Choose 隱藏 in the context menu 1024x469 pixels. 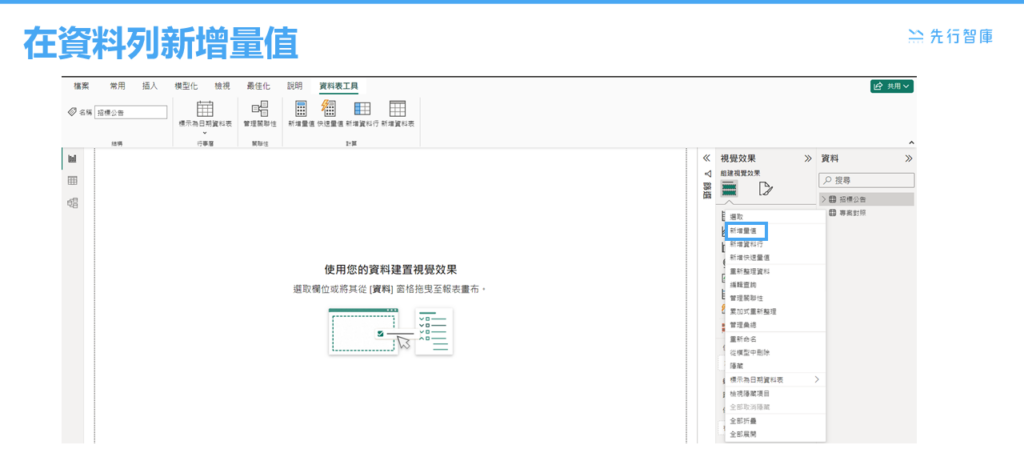[775, 366]
